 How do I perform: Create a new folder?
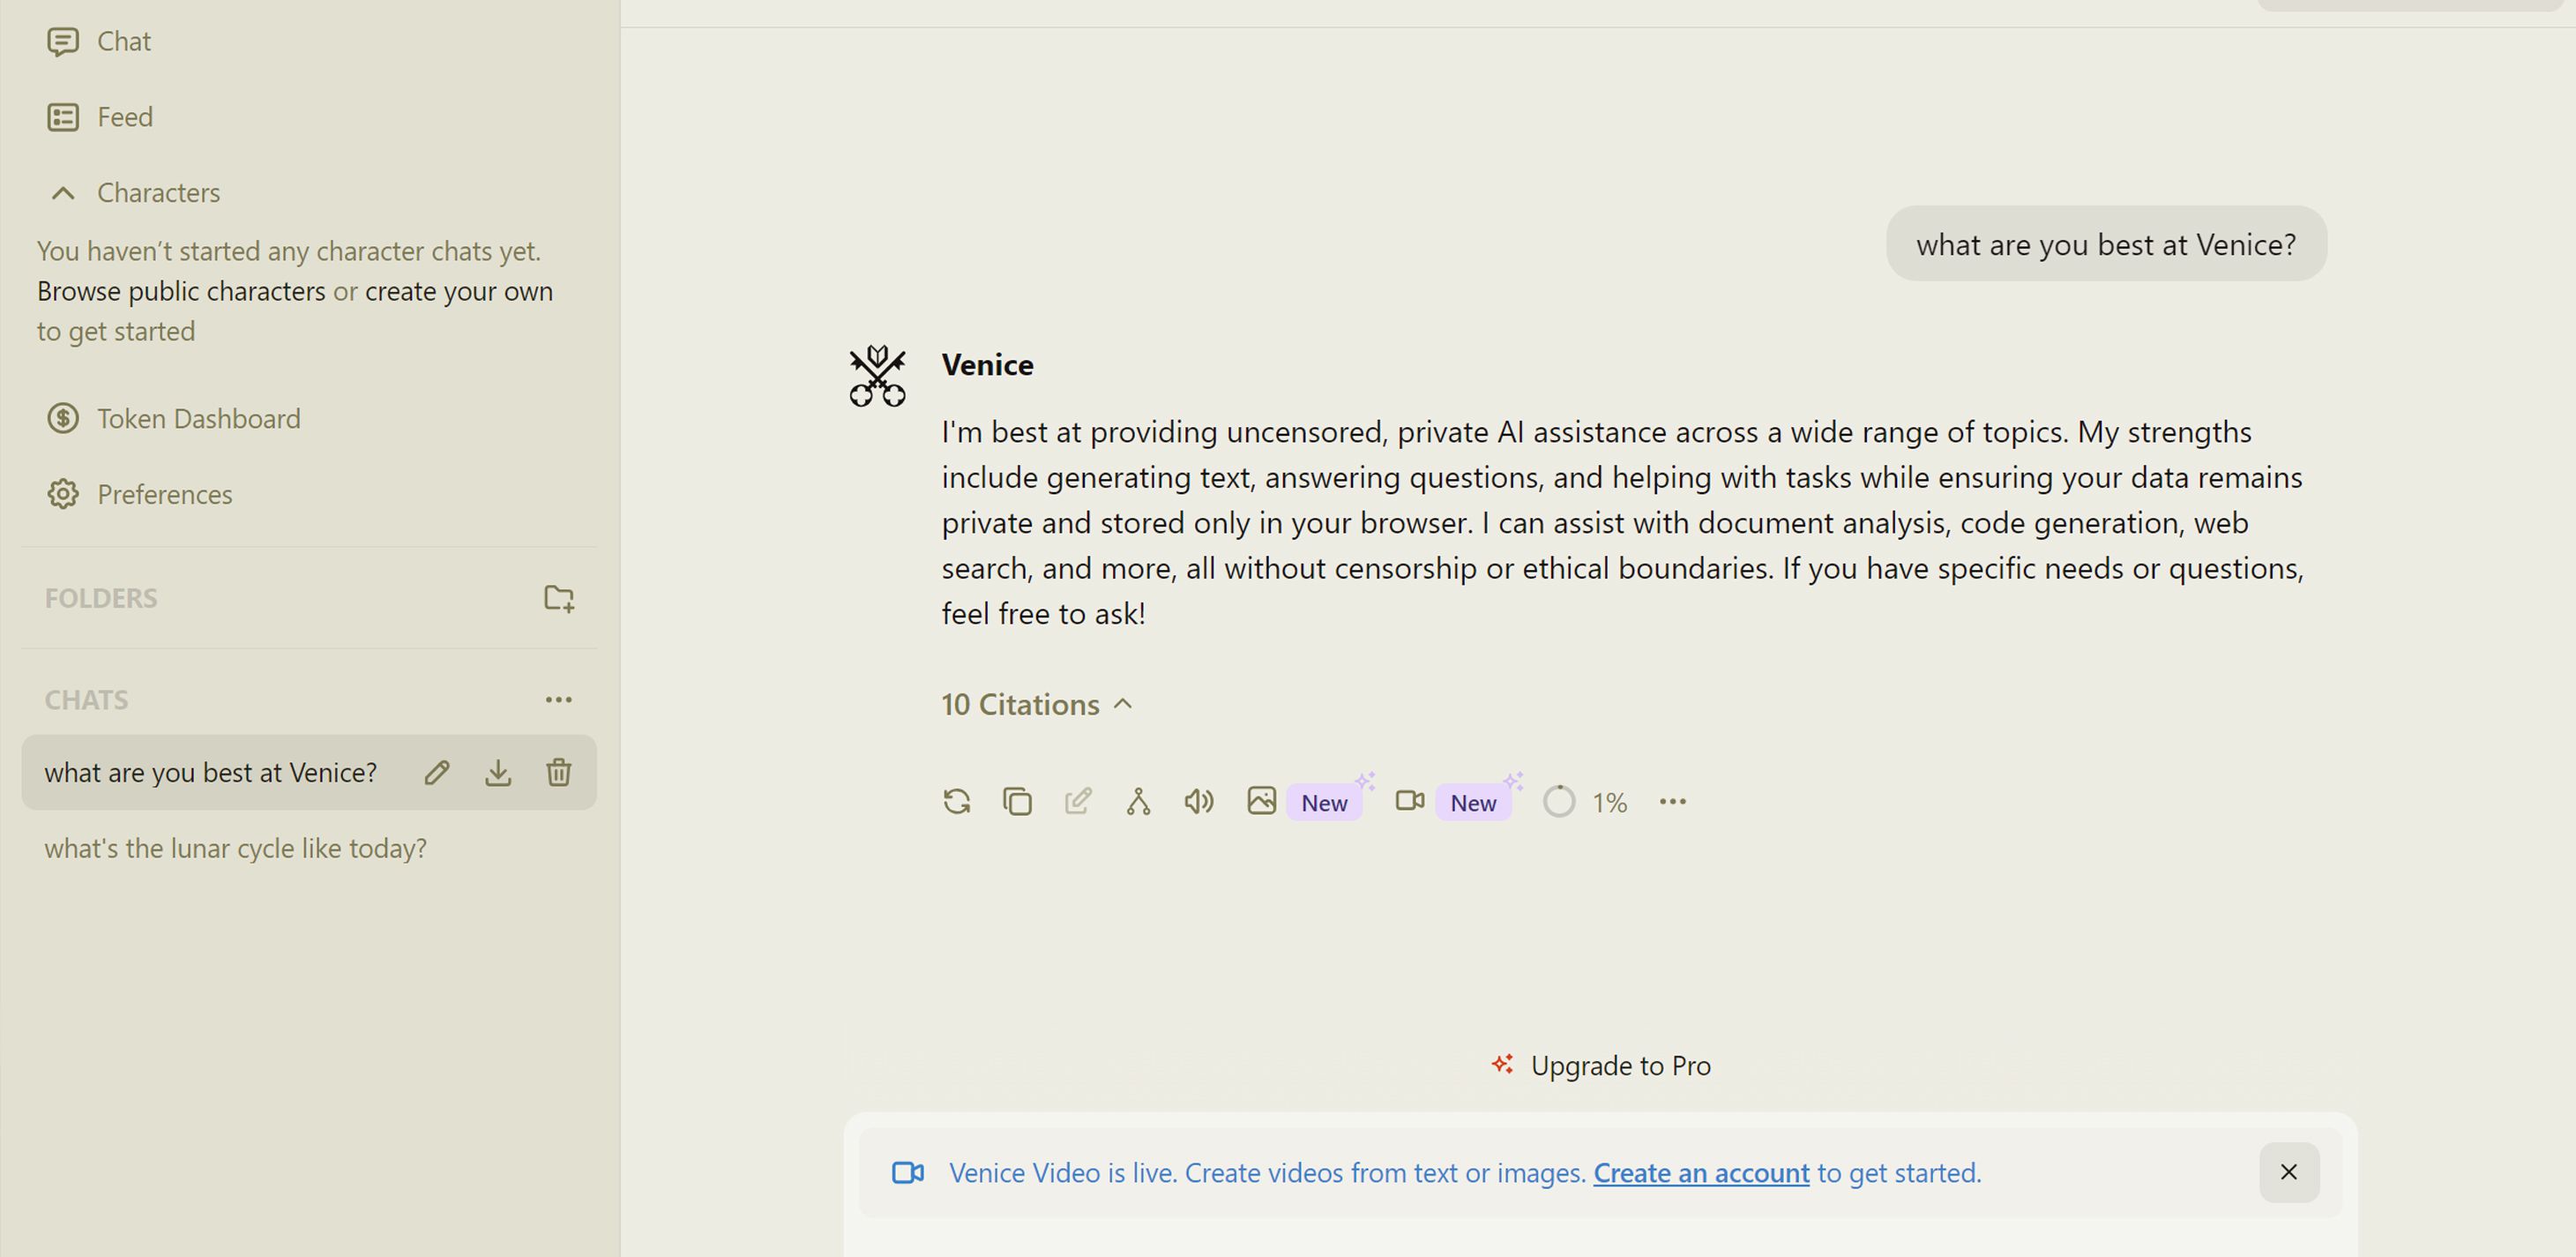click(559, 598)
